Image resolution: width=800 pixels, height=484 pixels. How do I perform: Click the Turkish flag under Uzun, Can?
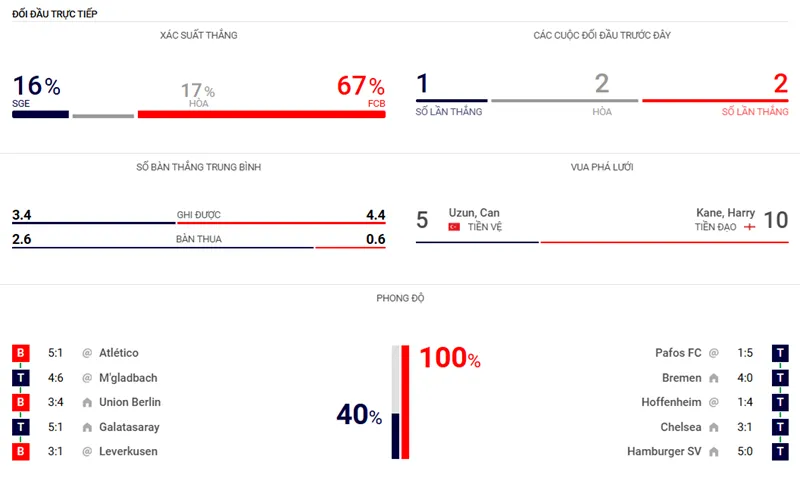pos(454,228)
